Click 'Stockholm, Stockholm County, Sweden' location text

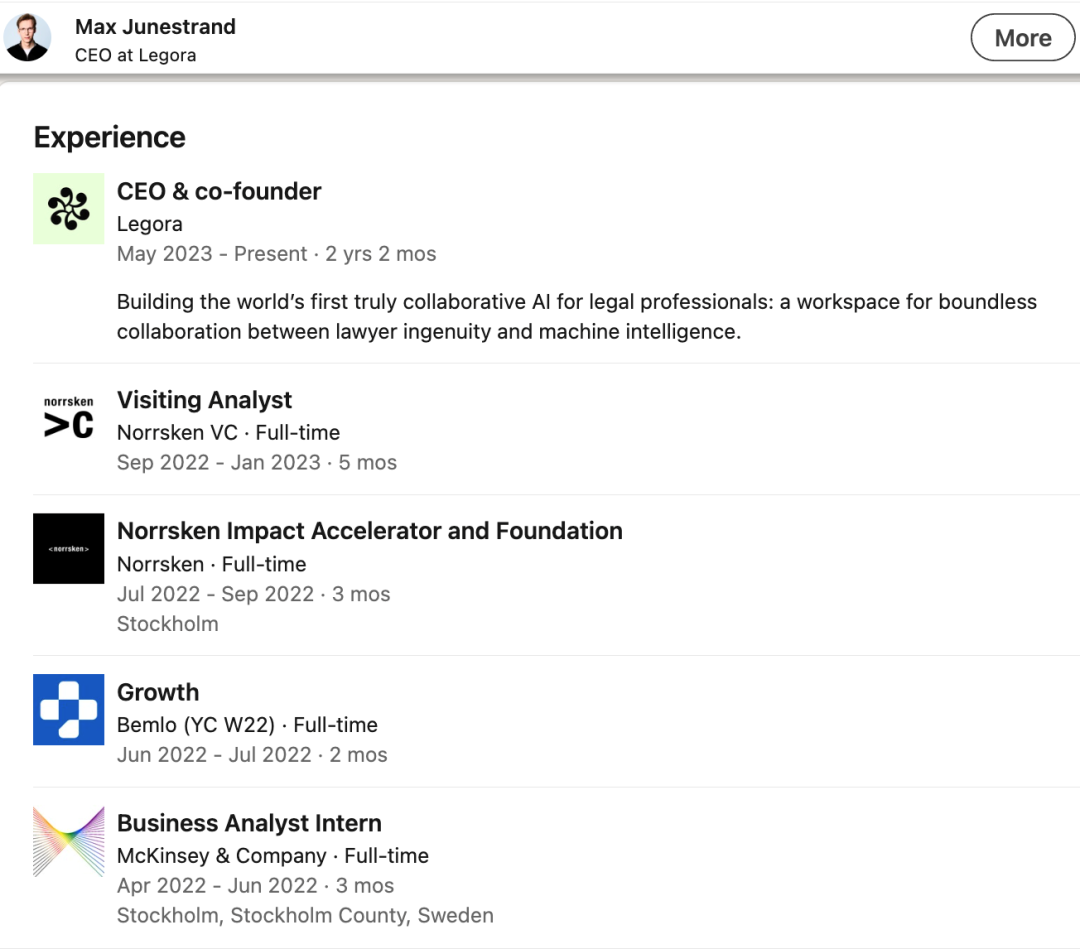pyautogui.click(x=305, y=916)
